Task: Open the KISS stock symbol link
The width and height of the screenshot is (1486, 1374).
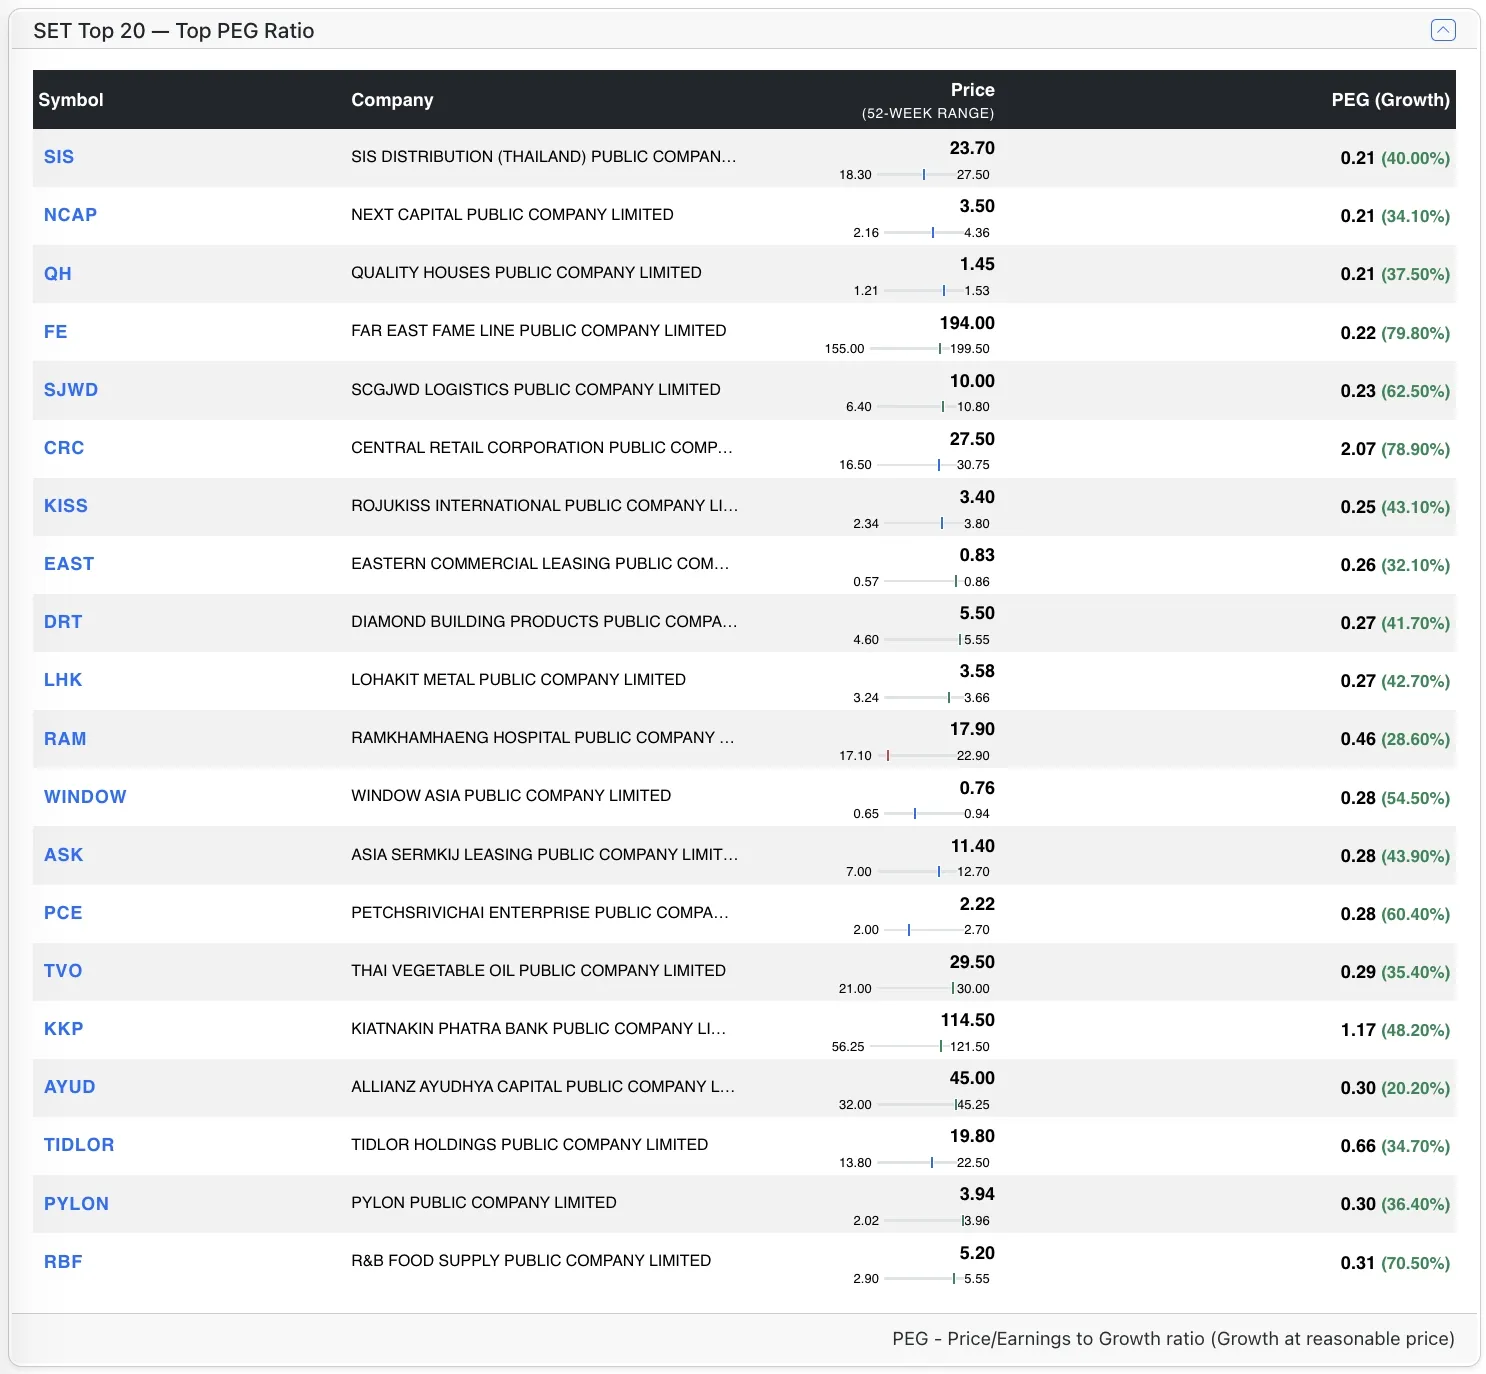Action: [x=66, y=505]
